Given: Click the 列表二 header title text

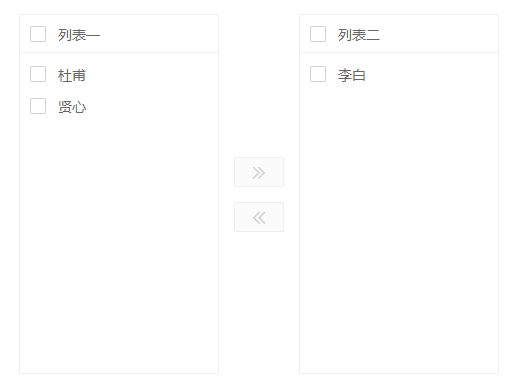Looking at the screenshot, I should [359, 35].
